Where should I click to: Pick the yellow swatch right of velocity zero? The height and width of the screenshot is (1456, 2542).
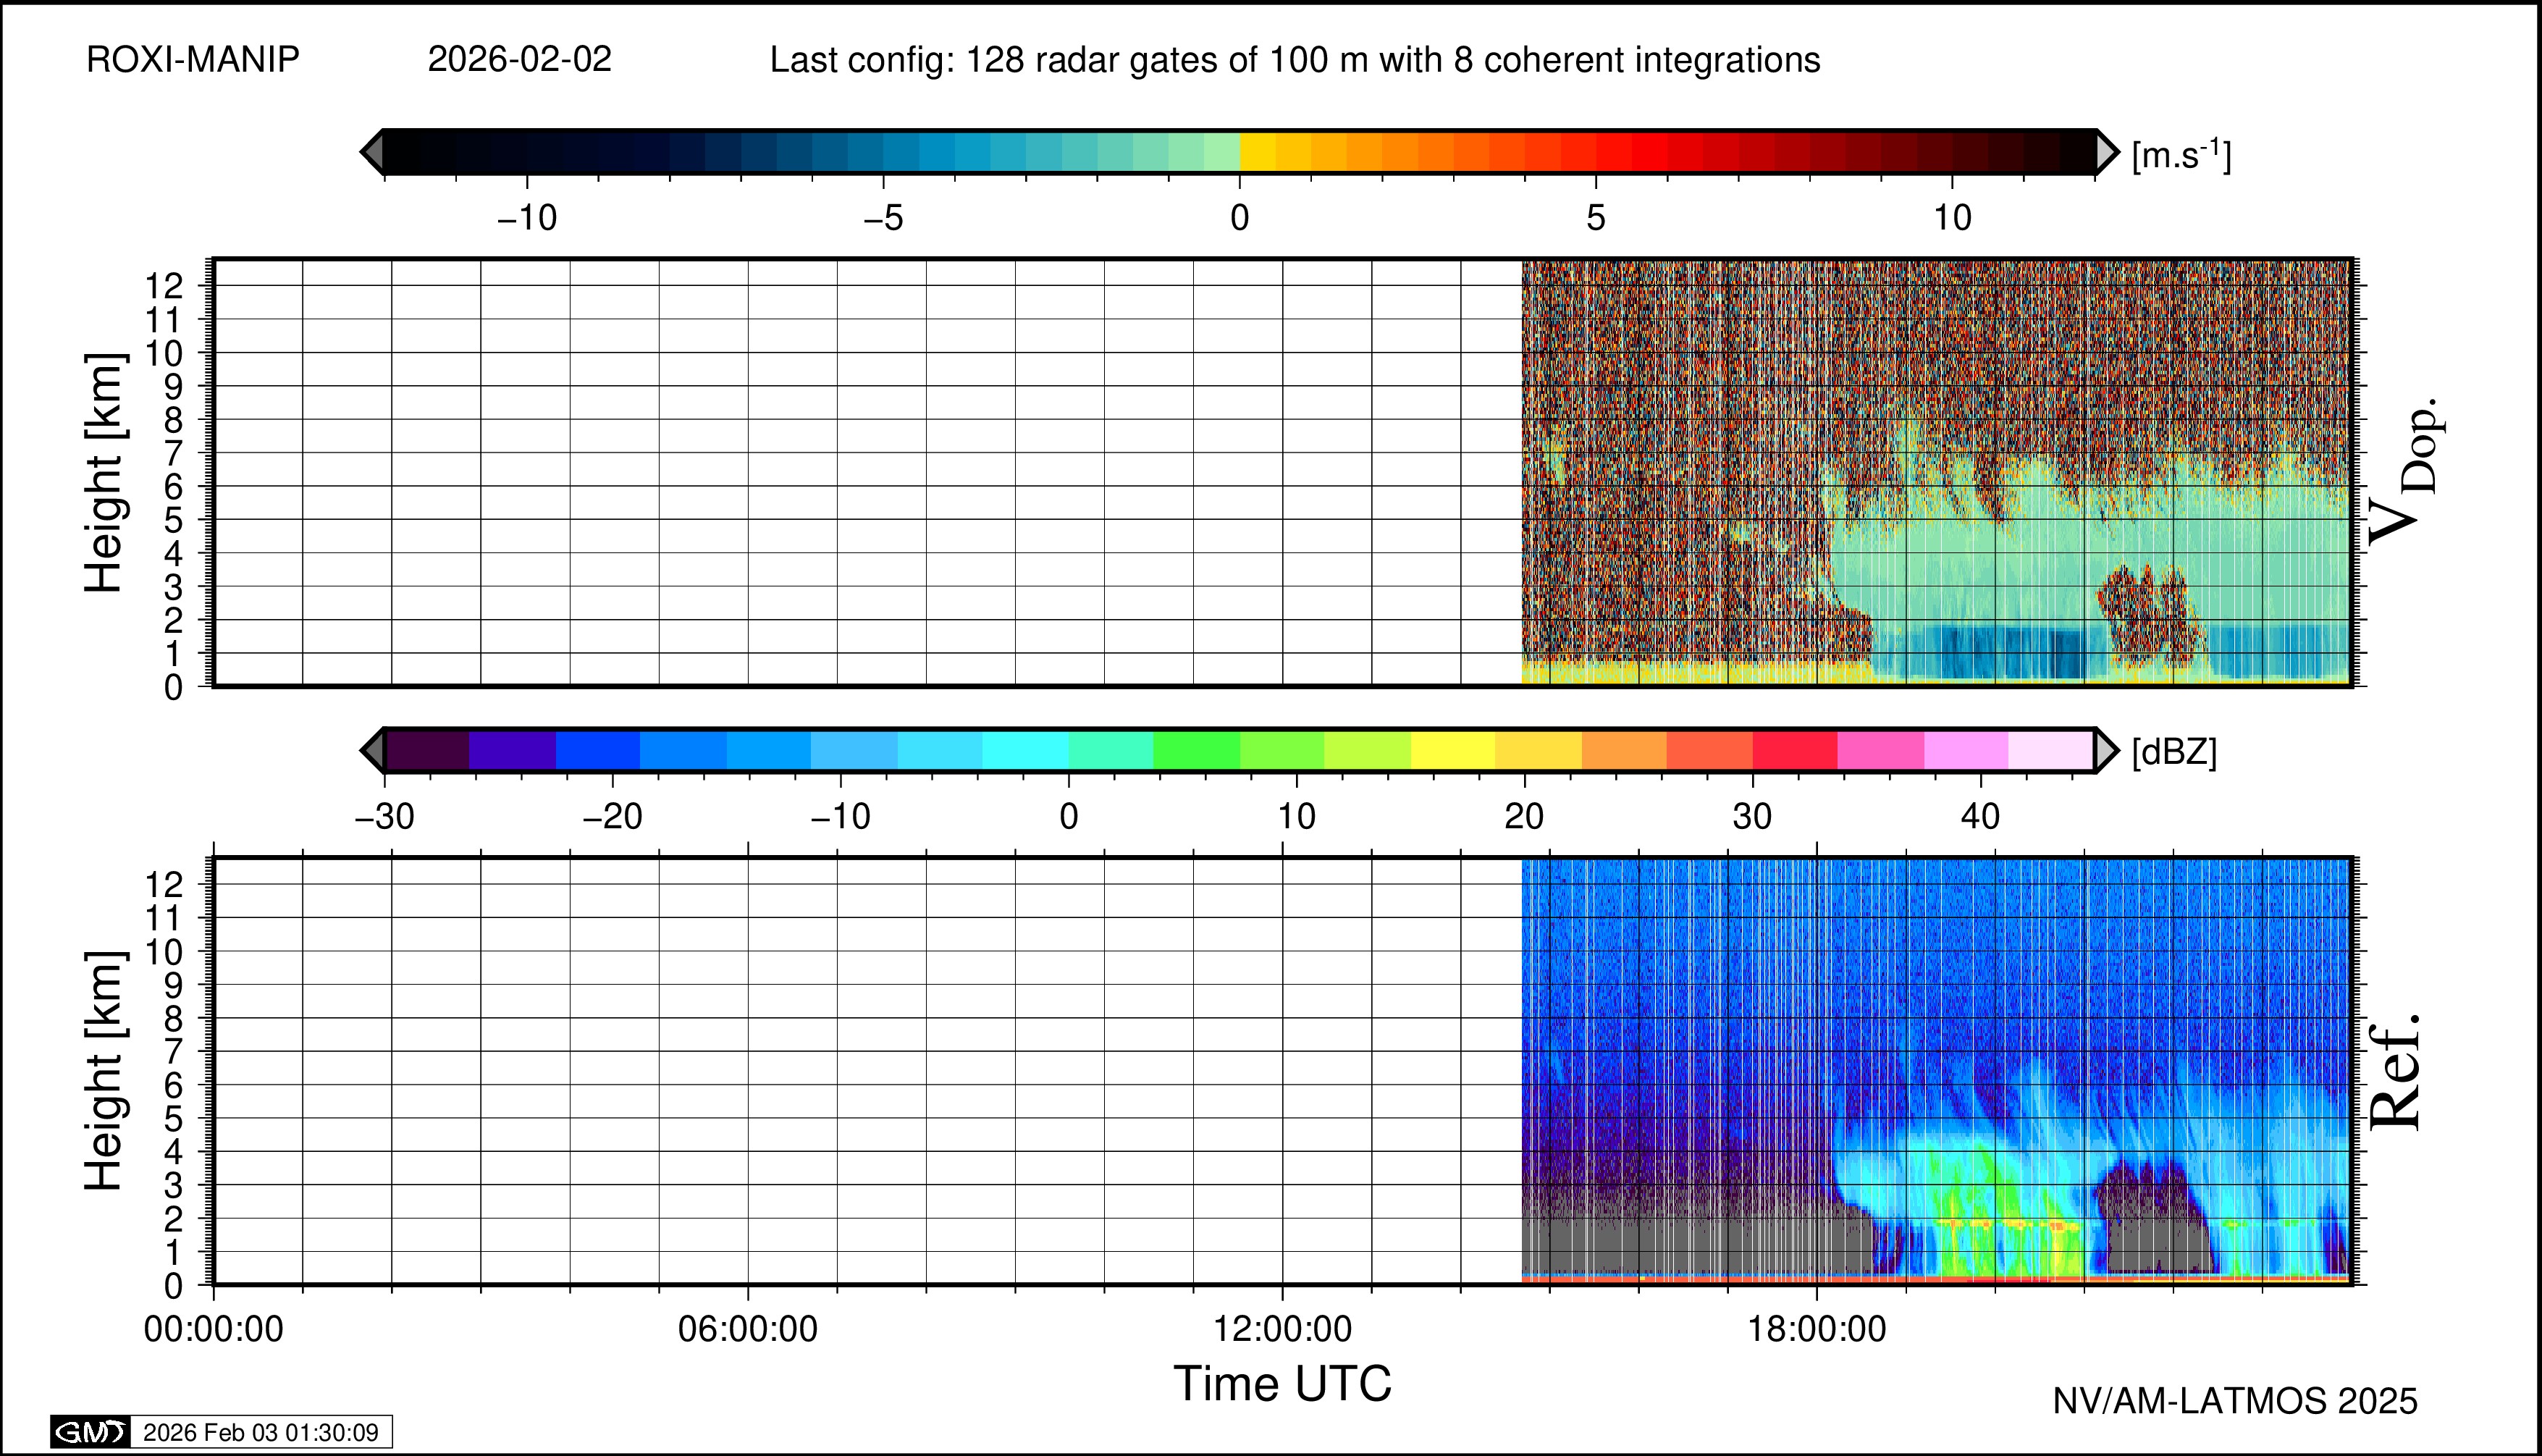click(1257, 152)
